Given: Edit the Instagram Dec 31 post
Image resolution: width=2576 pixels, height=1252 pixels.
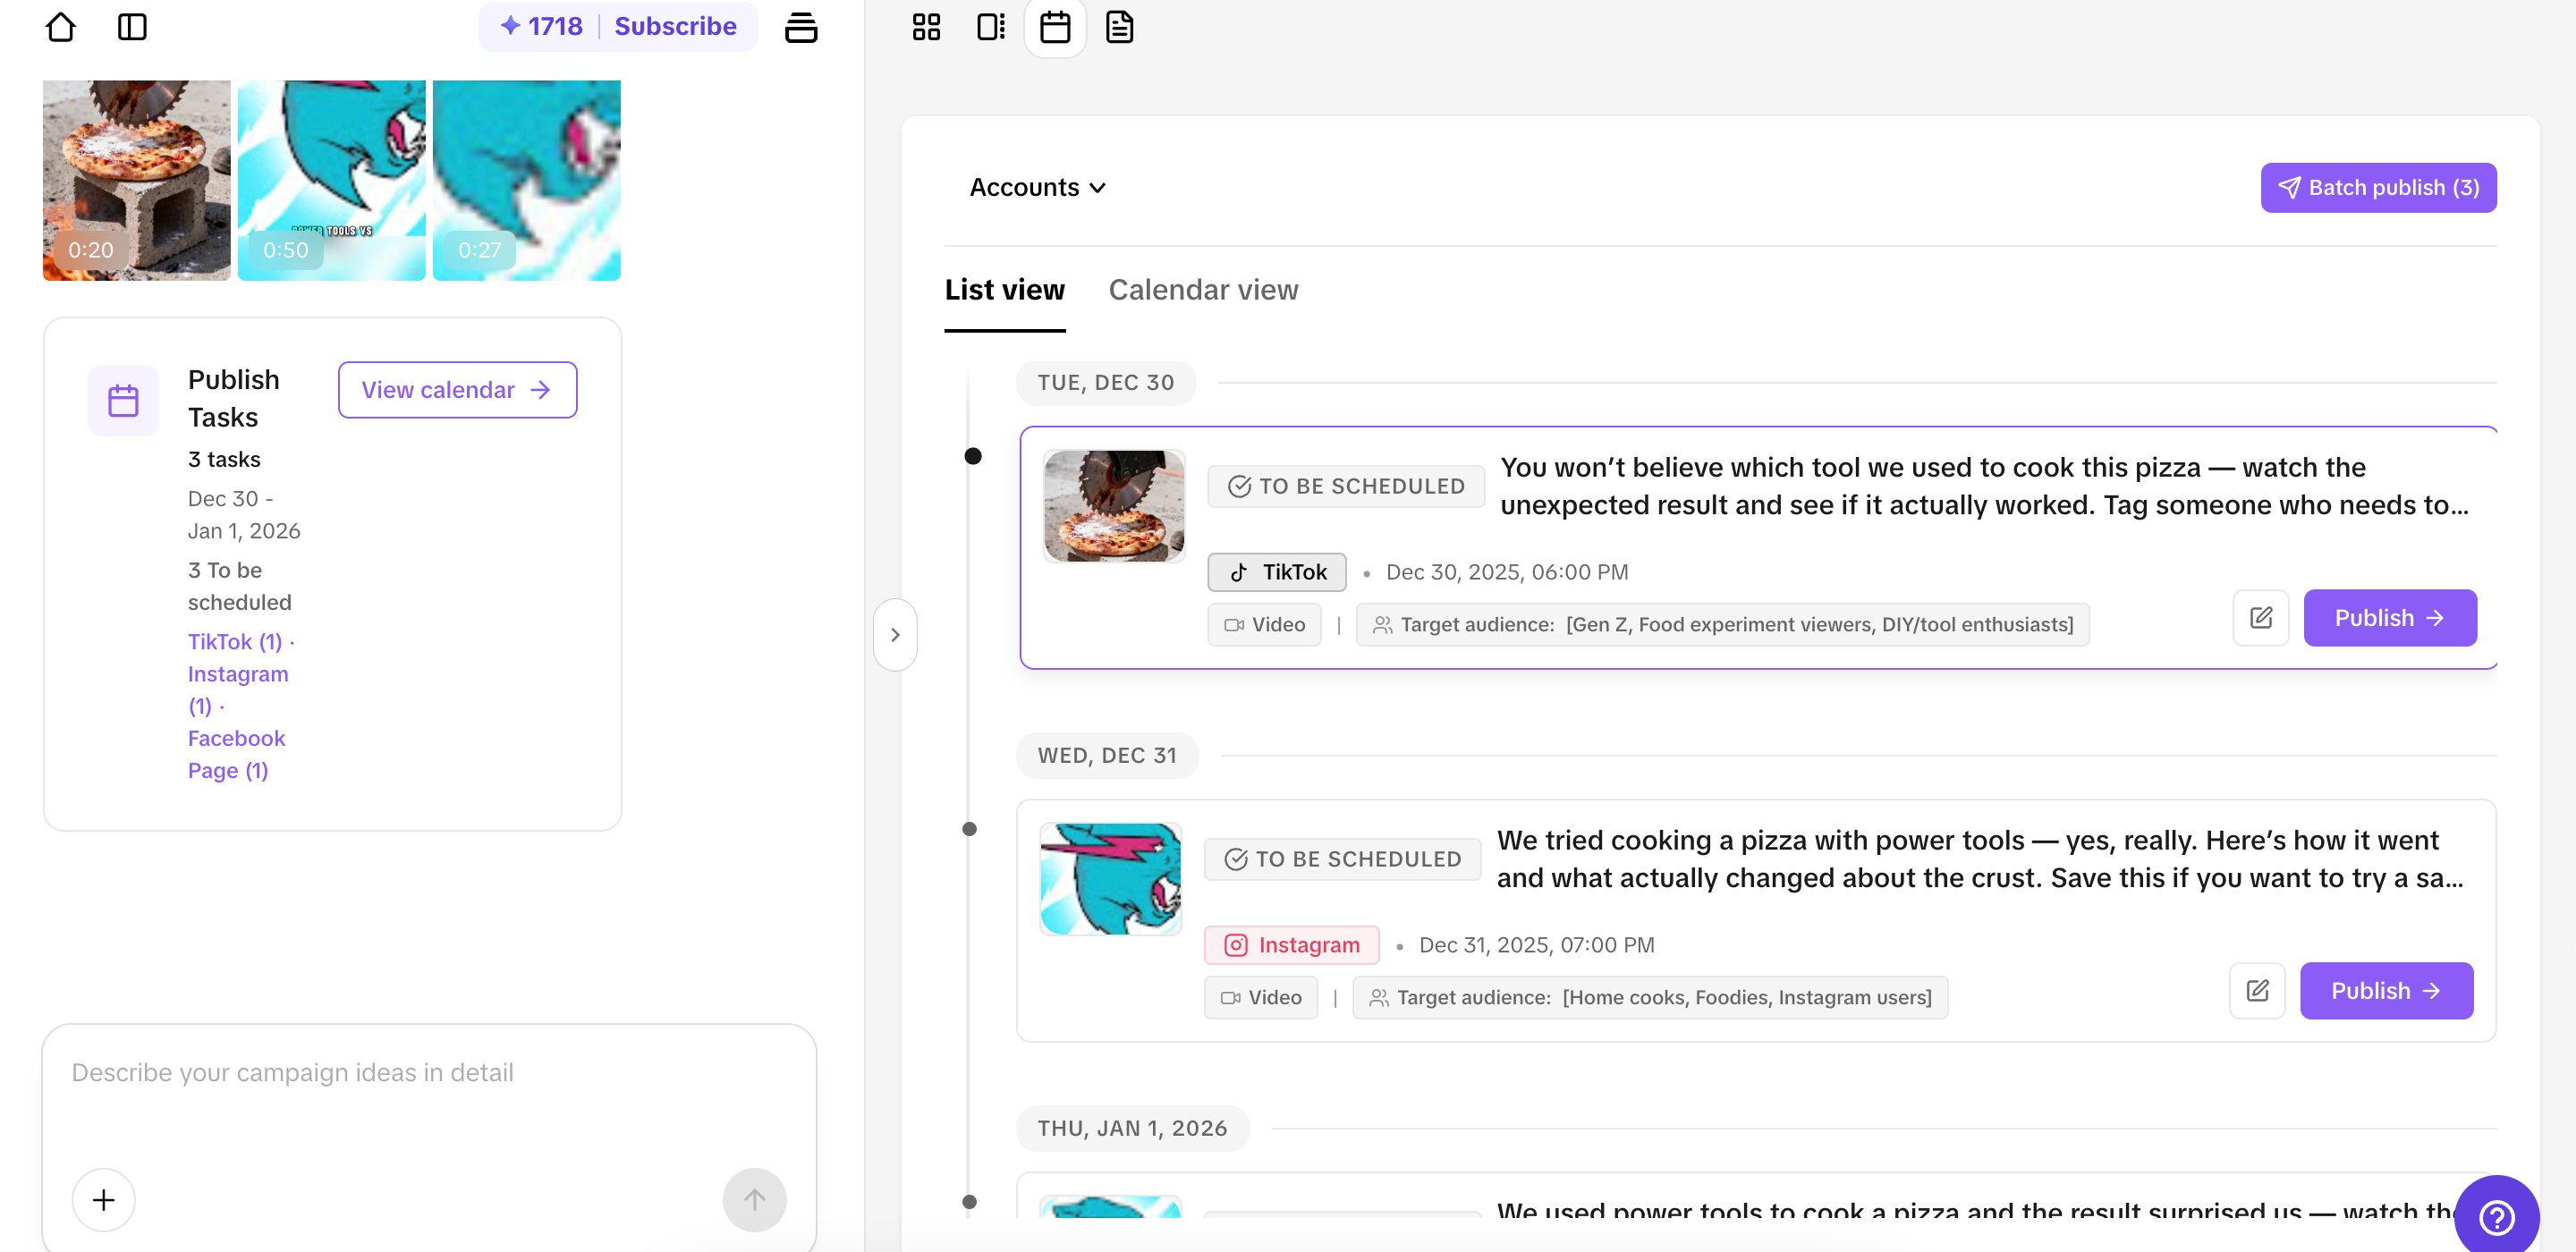Looking at the screenshot, I should click(2256, 991).
